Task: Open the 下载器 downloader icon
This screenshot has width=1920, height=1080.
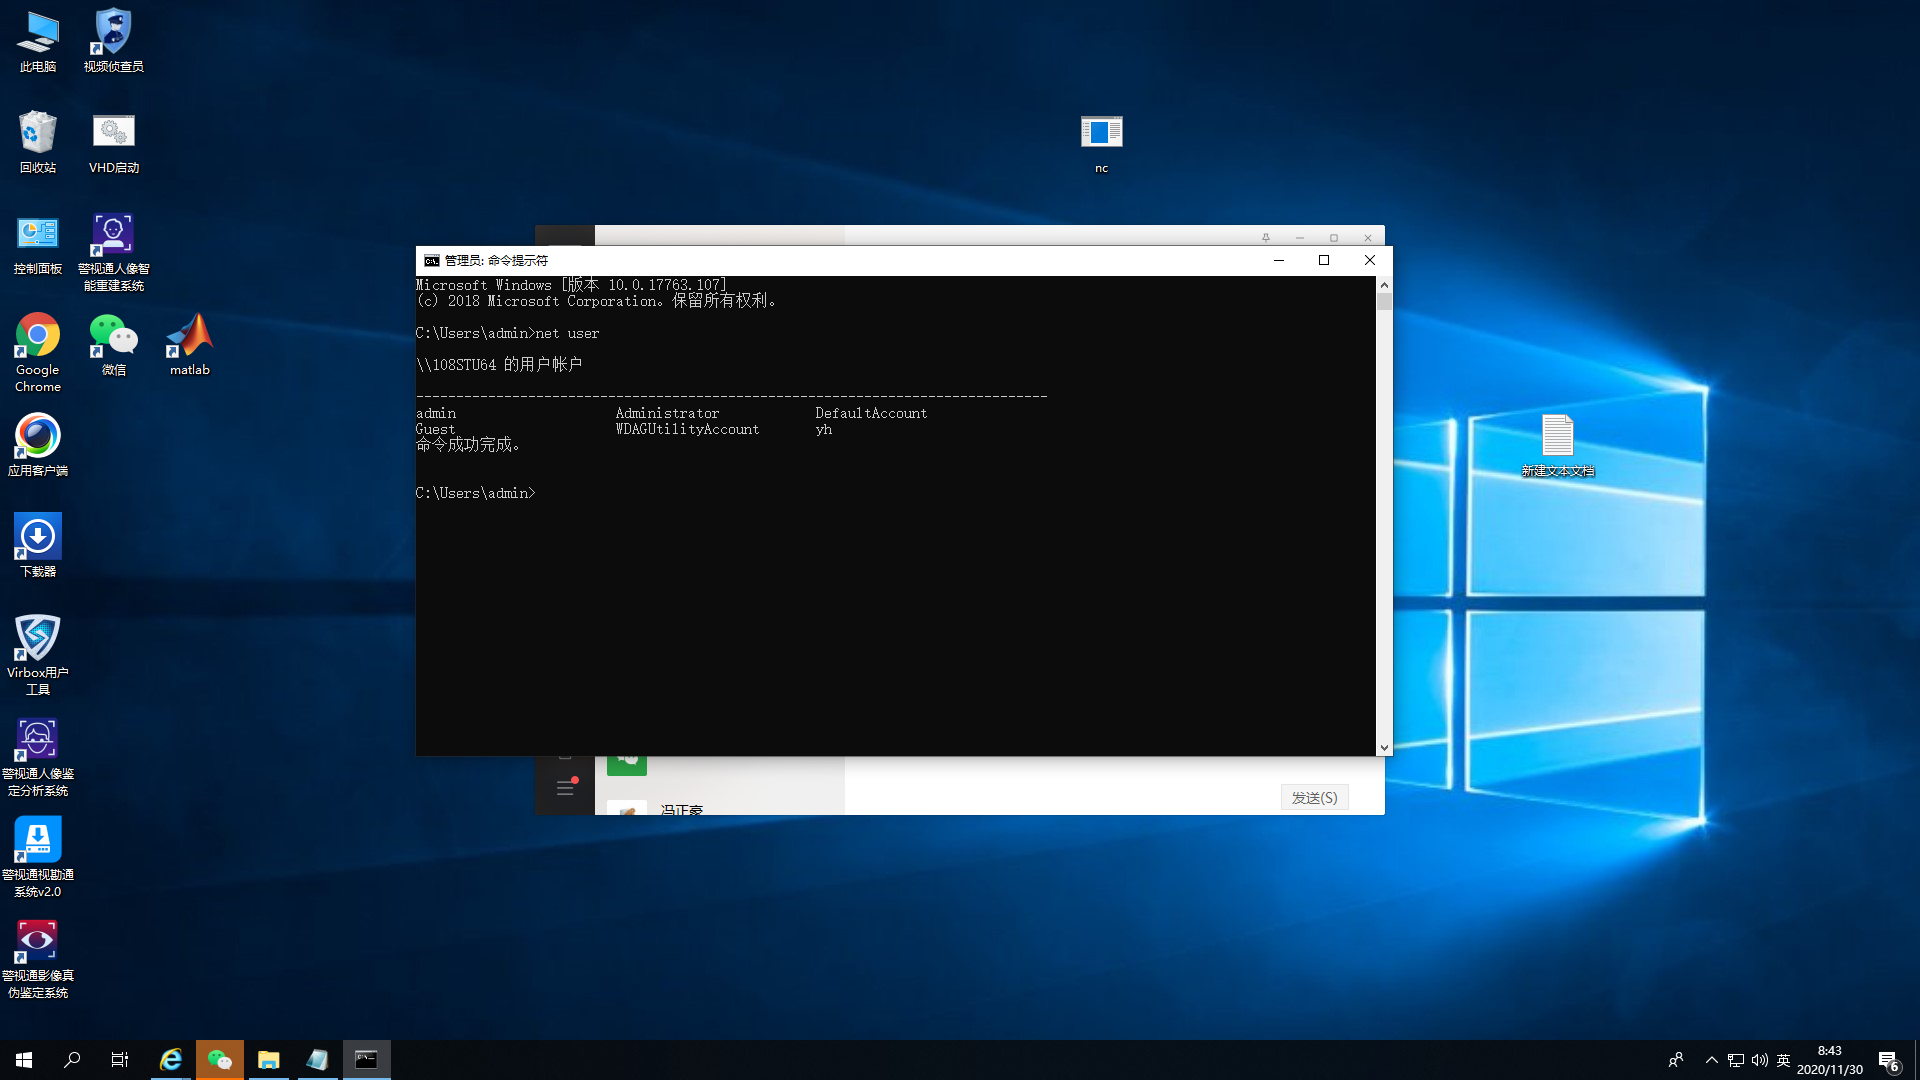Action: pos(37,538)
